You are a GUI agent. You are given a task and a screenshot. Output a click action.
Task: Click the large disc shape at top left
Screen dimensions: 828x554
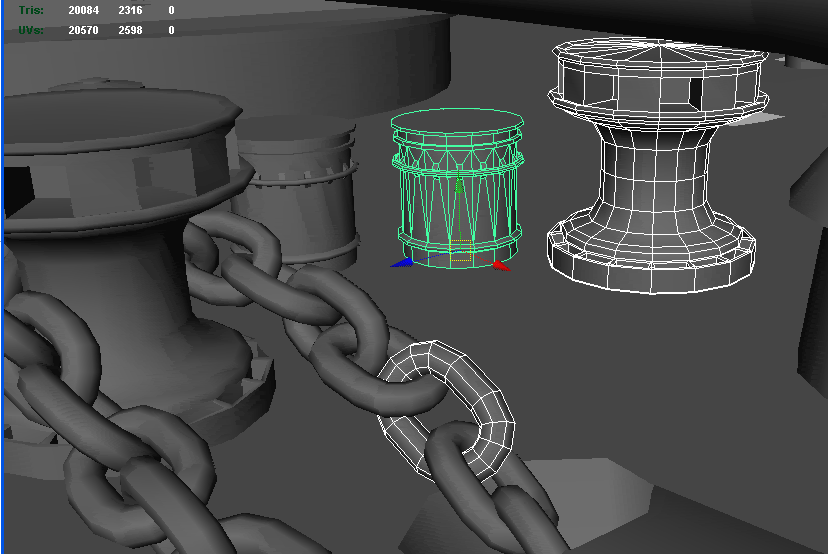pyautogui.click(x=230, y=40)
